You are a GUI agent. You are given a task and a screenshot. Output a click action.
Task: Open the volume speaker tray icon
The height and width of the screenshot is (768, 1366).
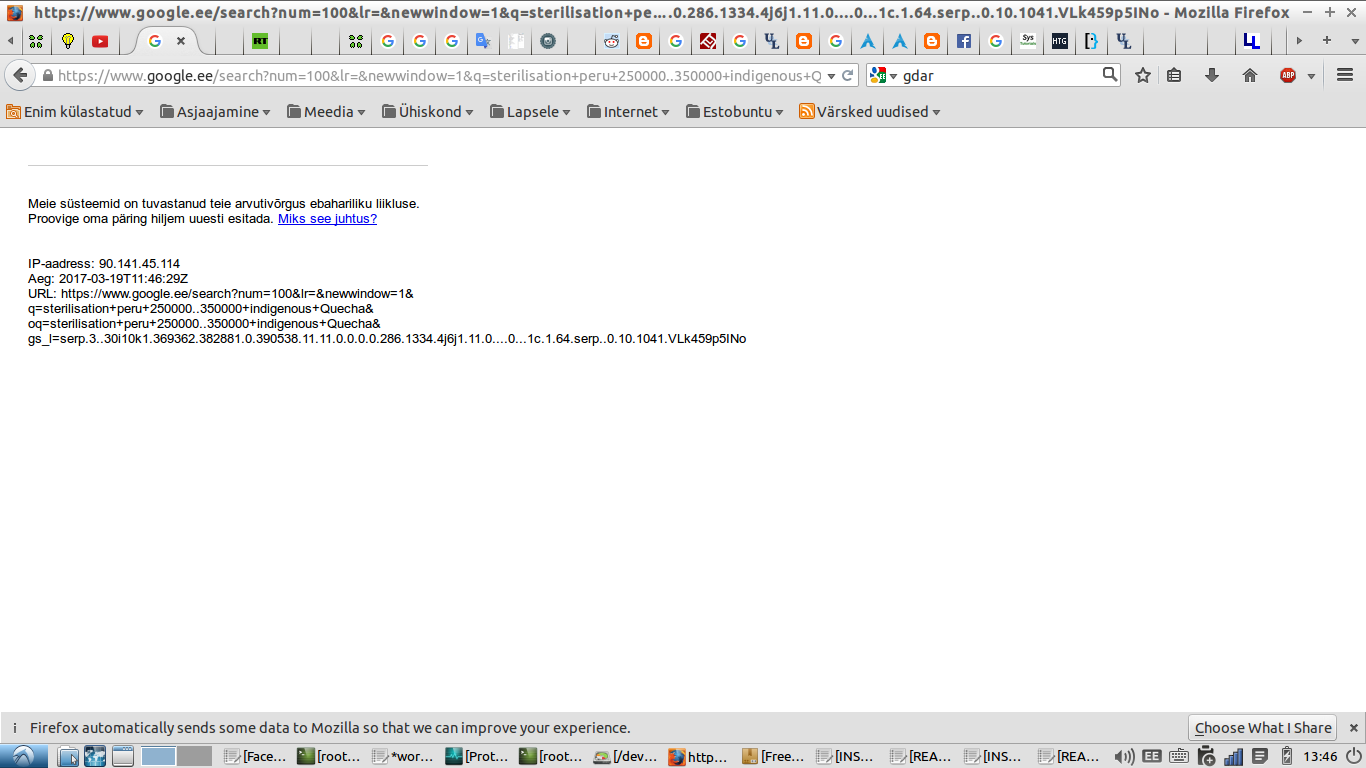tap(1124, 756)
